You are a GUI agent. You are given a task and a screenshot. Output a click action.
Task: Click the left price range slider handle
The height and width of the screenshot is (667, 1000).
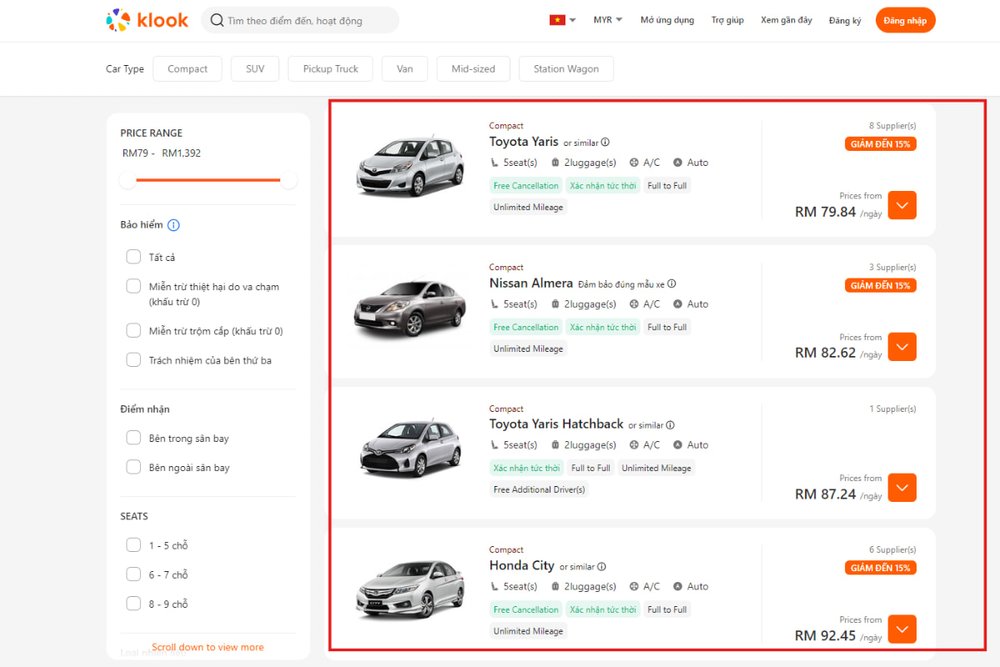click(x=128, y=180)
